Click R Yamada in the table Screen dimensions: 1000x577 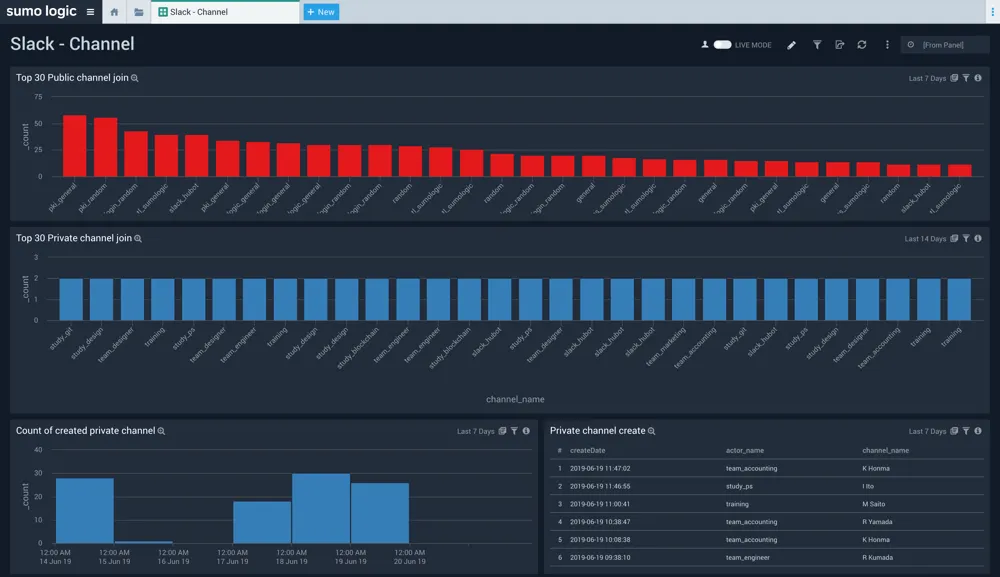pos(877,522)
